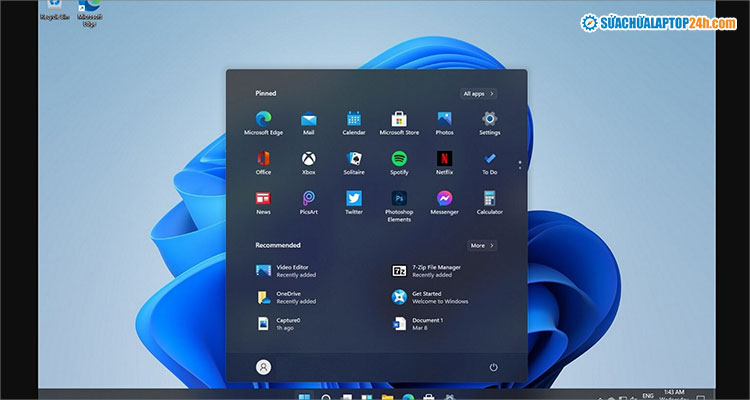This screenshot has width=750, height=400.
Task: Open Microsoft Store from pinned apps
Action: click(x=399, y=123)
